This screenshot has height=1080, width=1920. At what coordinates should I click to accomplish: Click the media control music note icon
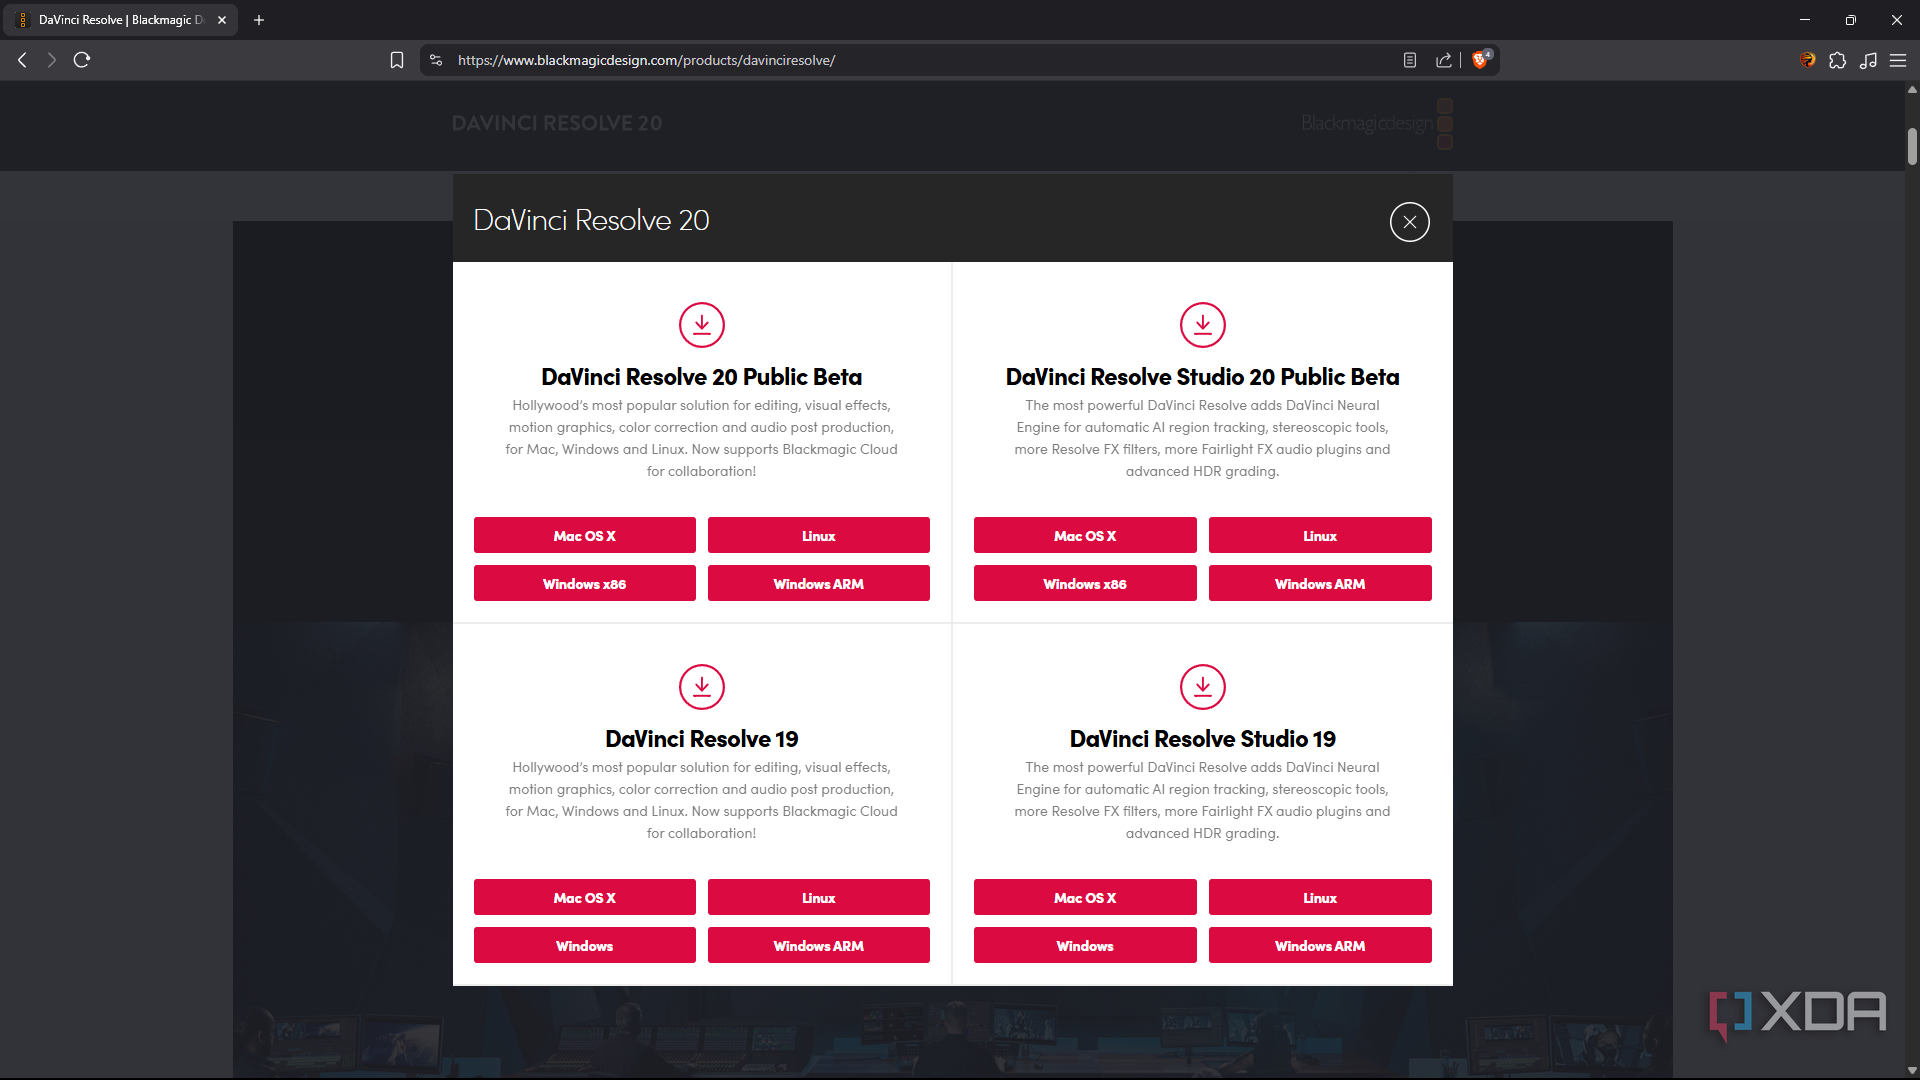1868,60
